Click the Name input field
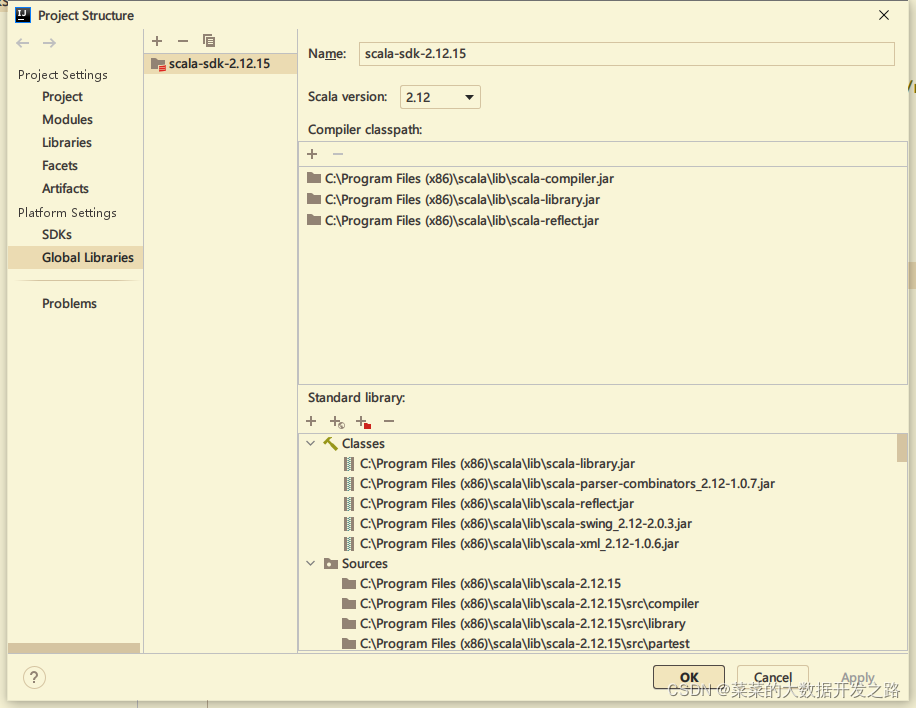Screen dimensions: 916x708 (x=626, y=54)
